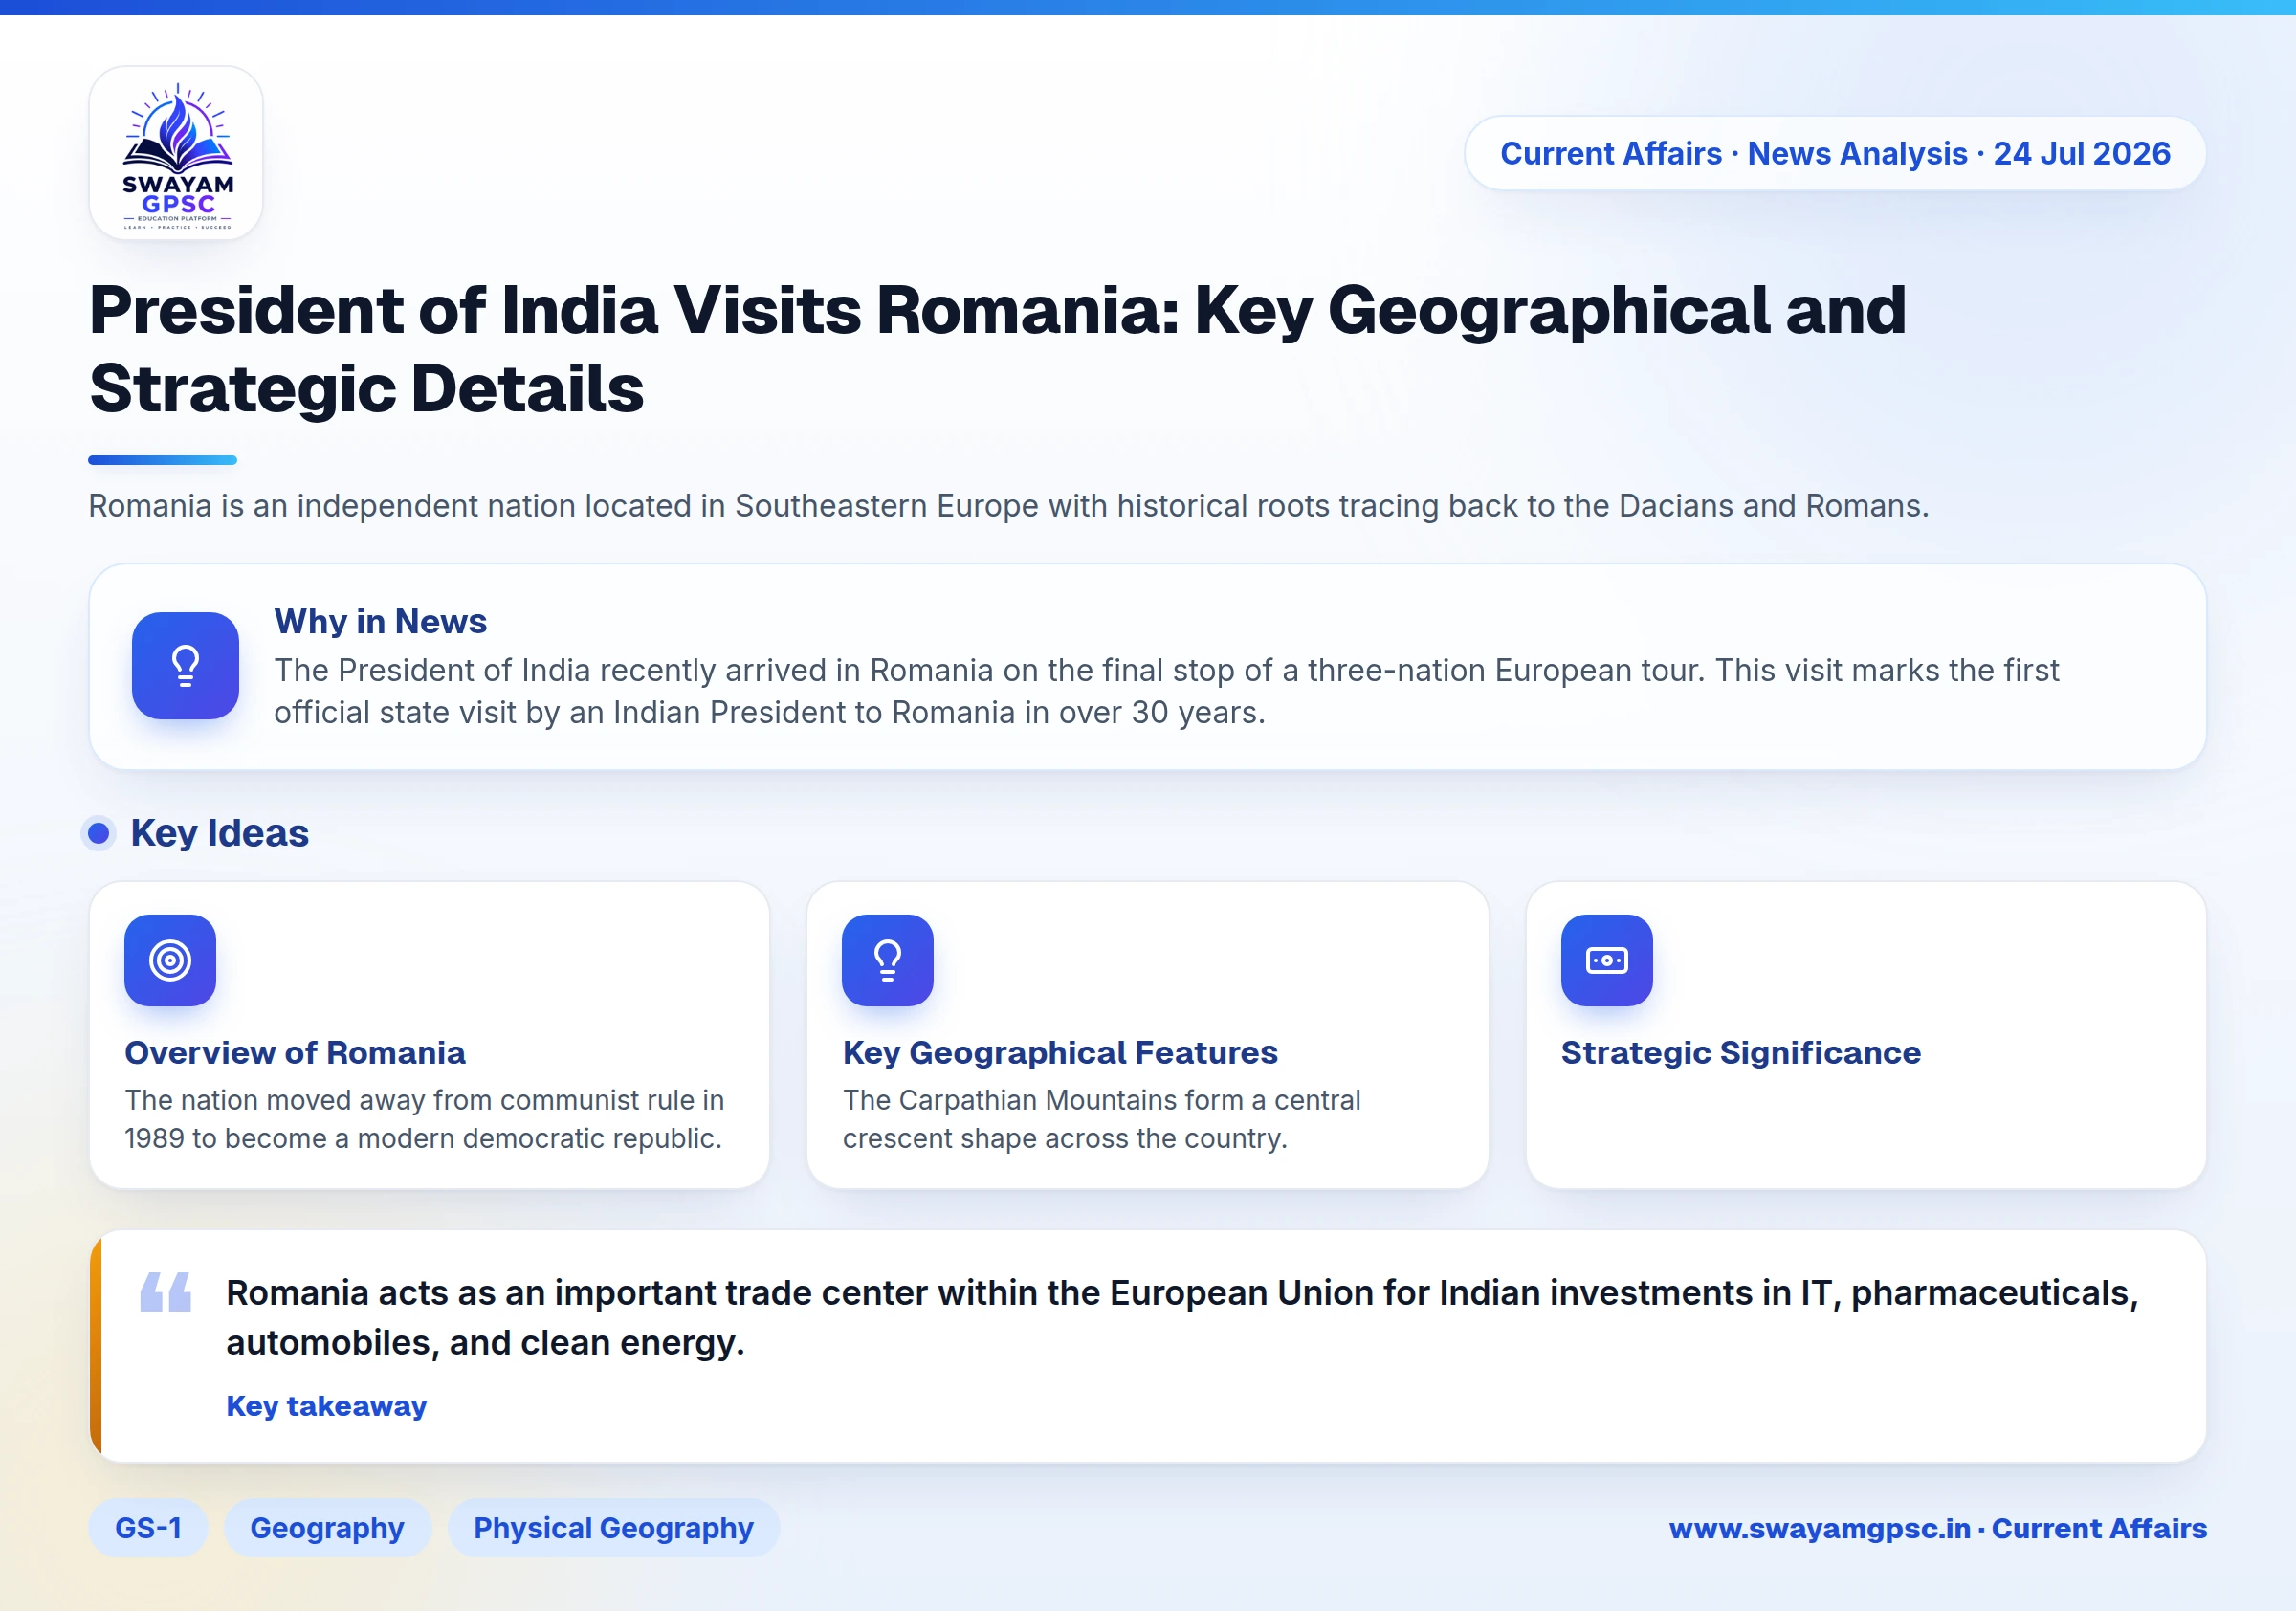Click the main headline about President's Romania visit
This screenshot has height=1611, width=2296.
(997, 348)
